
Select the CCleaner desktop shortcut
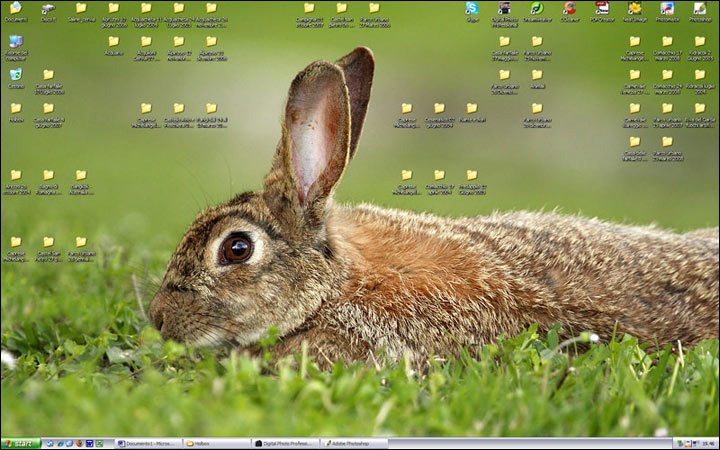coord(569,12)
